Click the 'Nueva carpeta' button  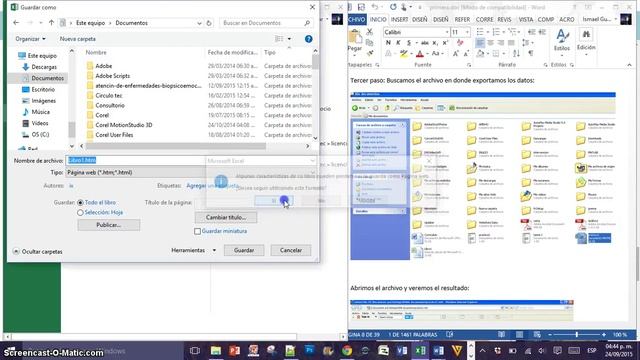78,39
